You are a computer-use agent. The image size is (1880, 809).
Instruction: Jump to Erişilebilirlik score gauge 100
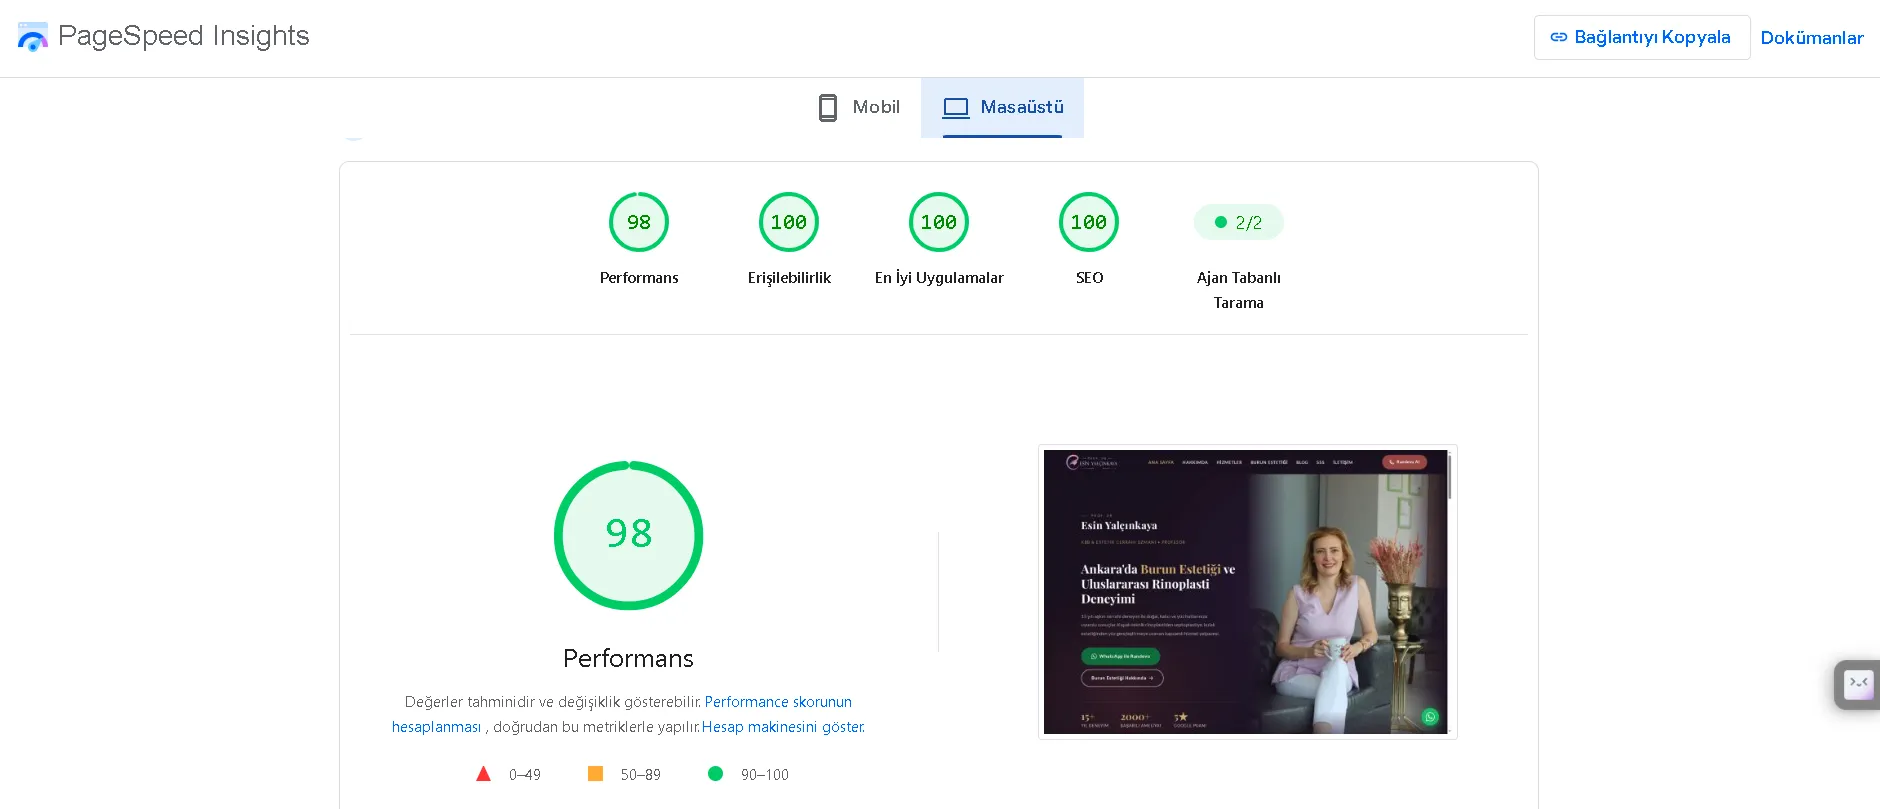789,222
